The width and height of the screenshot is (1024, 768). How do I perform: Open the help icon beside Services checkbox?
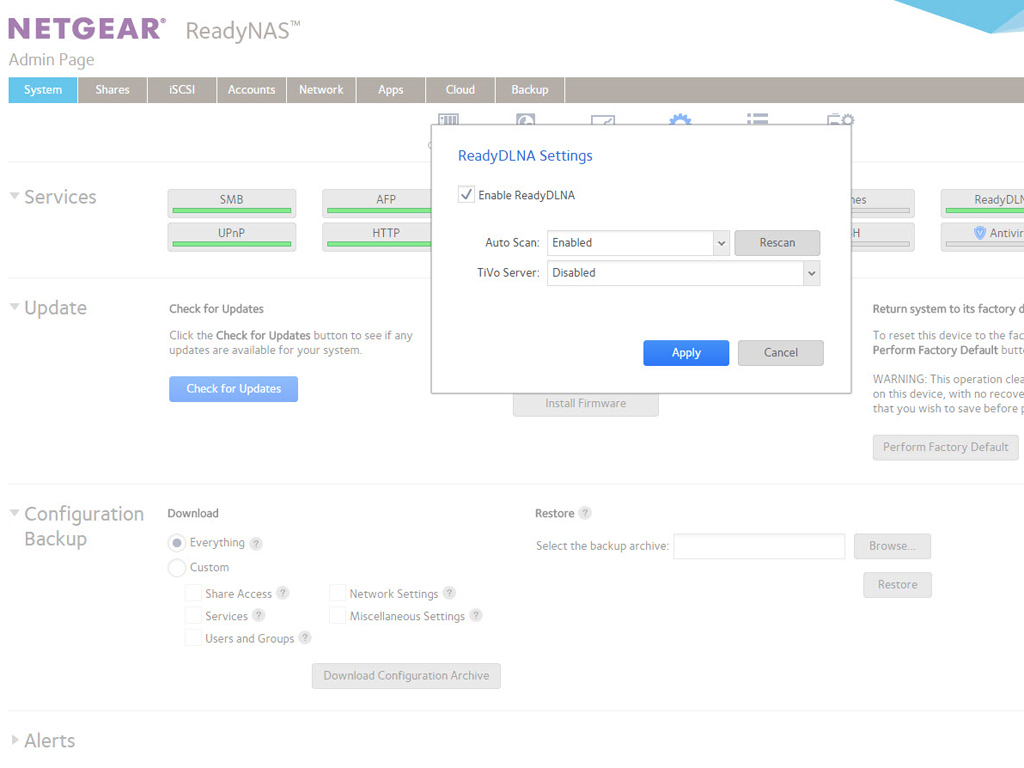(259, 615)
